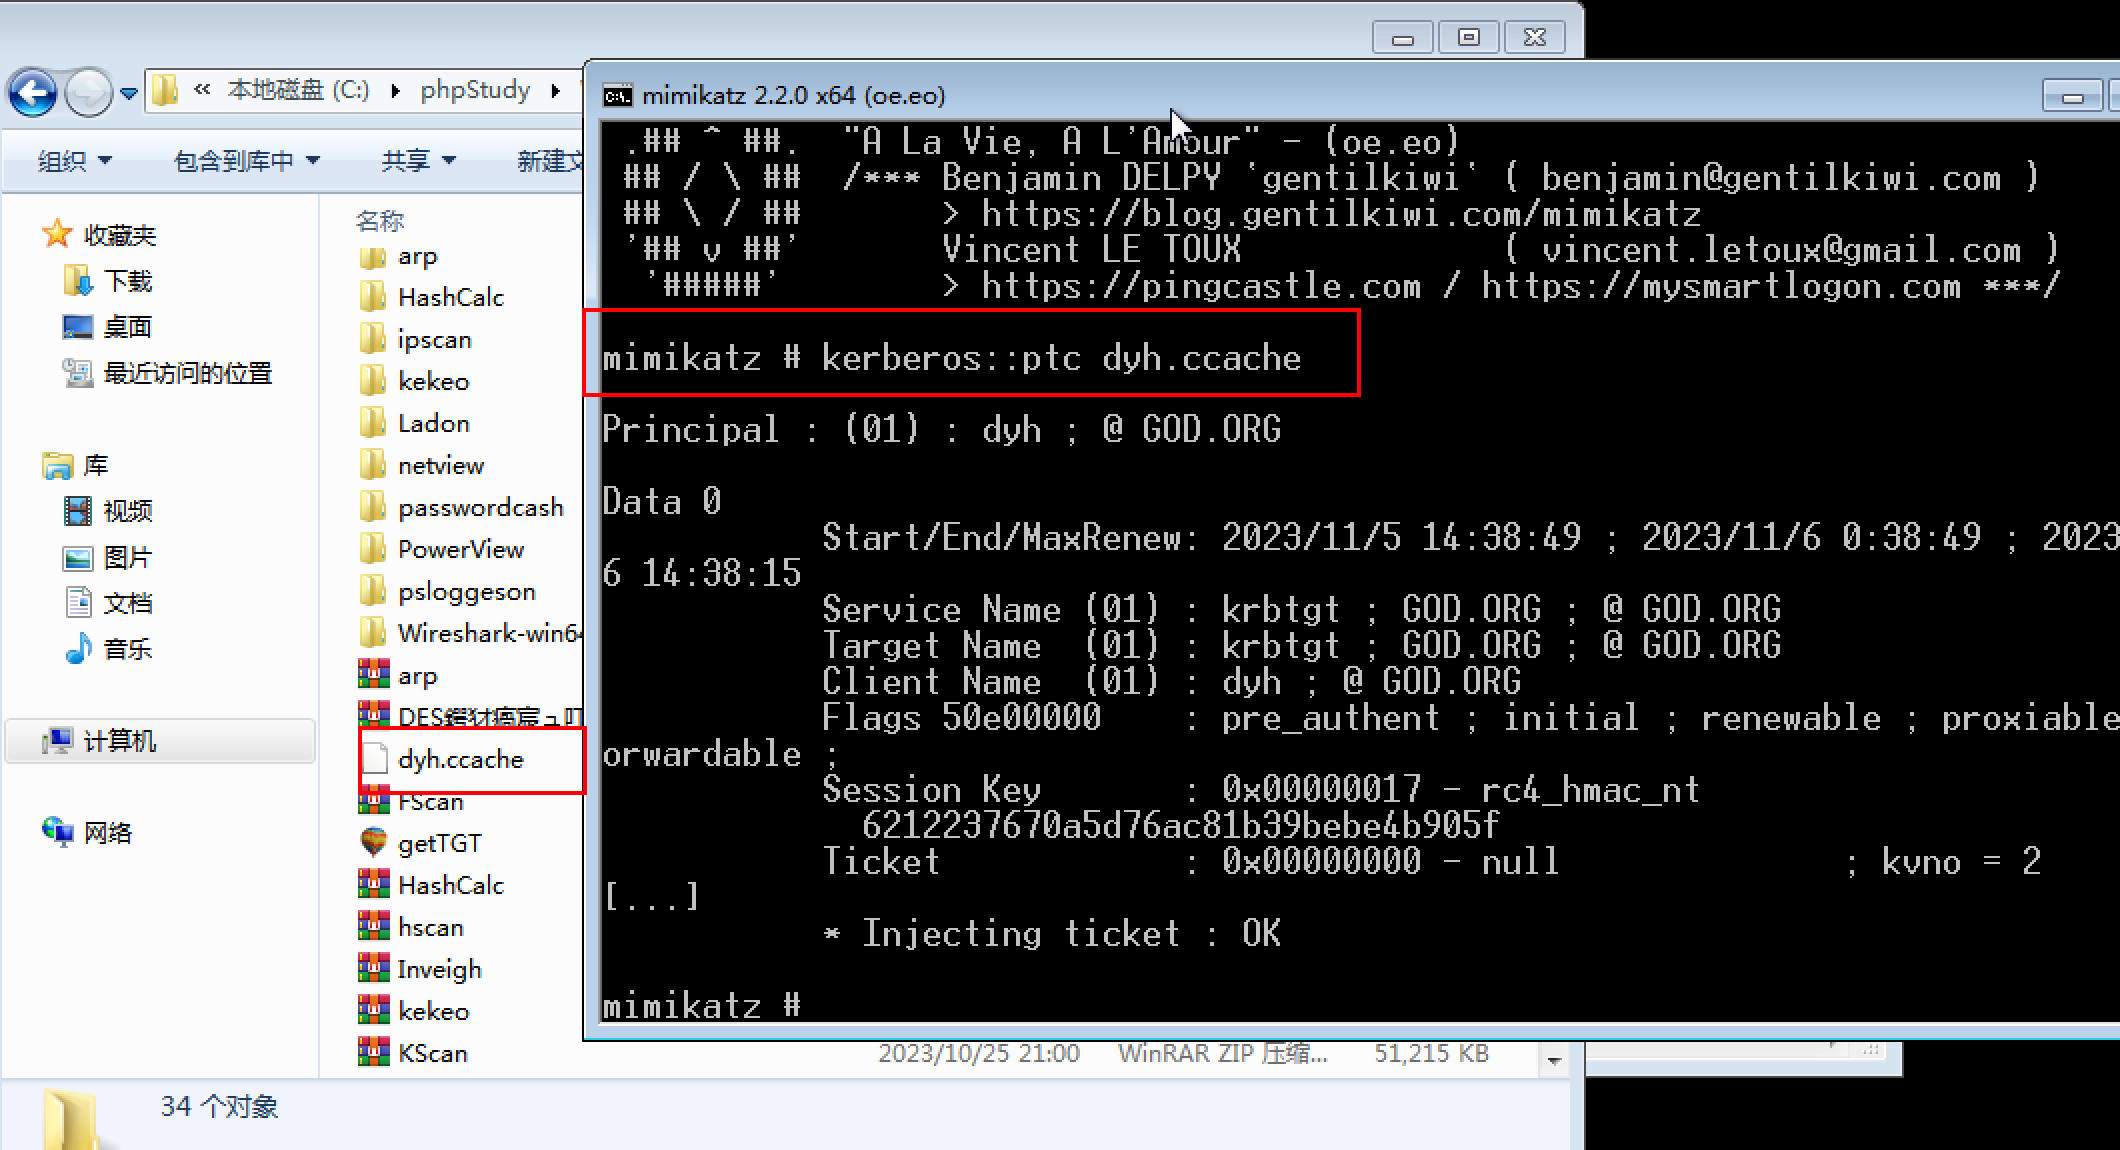Open the 组织 menu dropdown
The width and height of the screenshot is (2120, 1150).
[x=75, y=160]
